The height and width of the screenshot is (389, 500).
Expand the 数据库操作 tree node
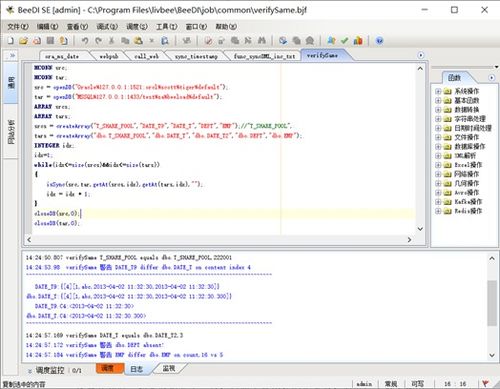pos(438,147)
